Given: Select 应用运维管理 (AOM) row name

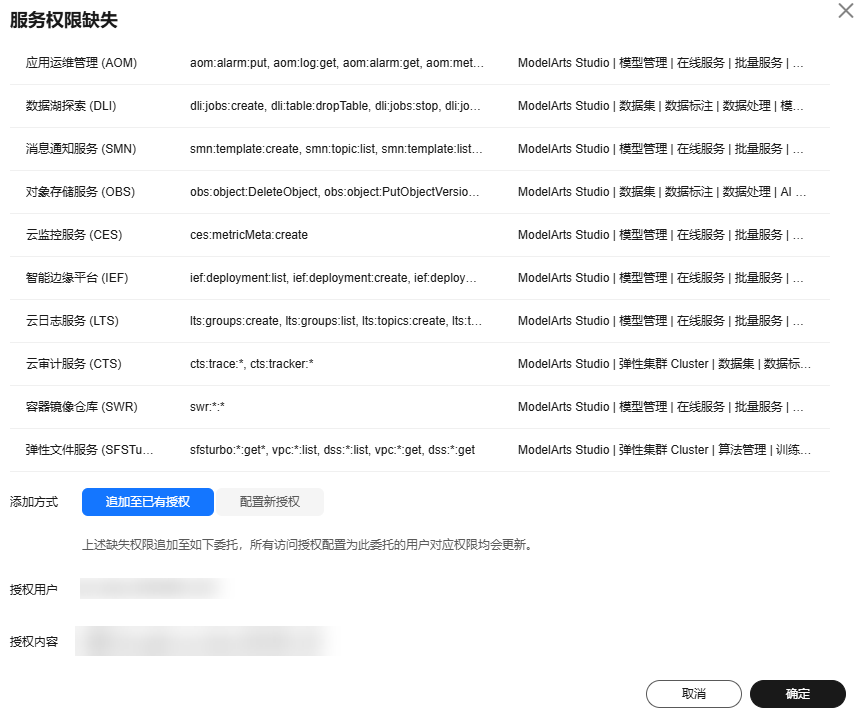Looking at the screenshot, I should (81, 63).
